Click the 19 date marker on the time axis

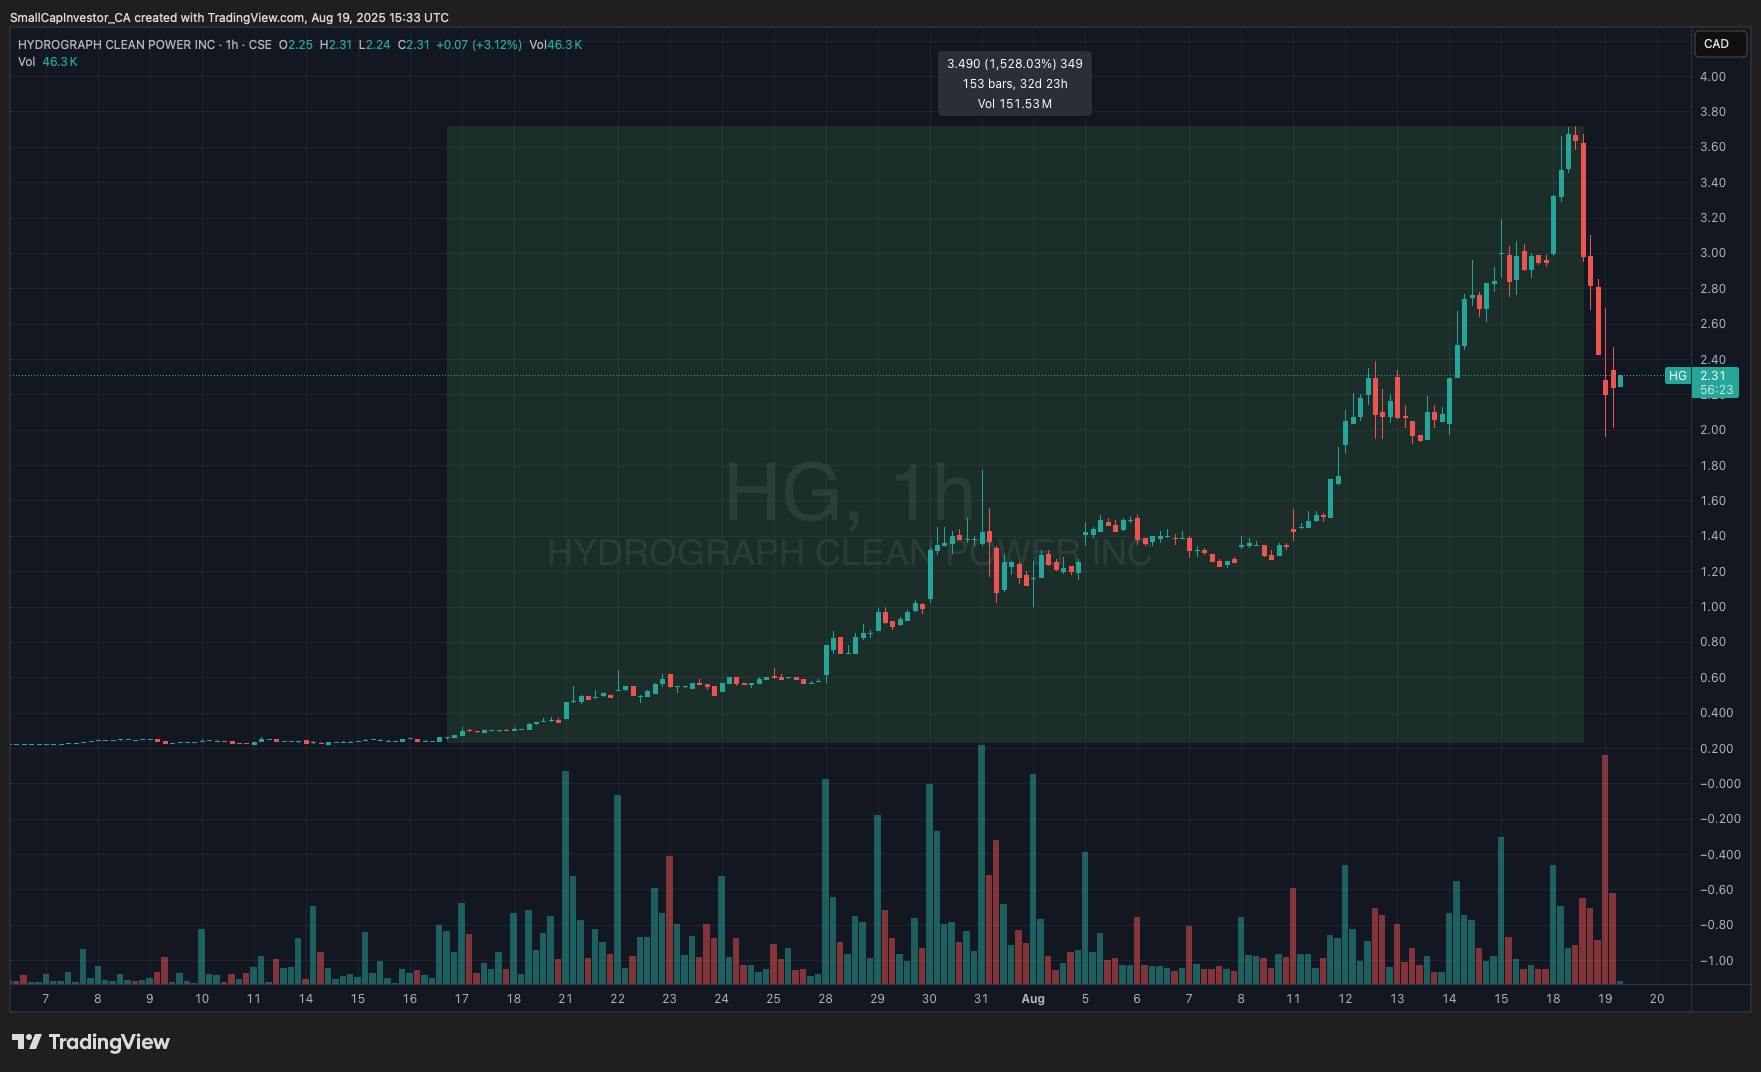point(1605,999)
